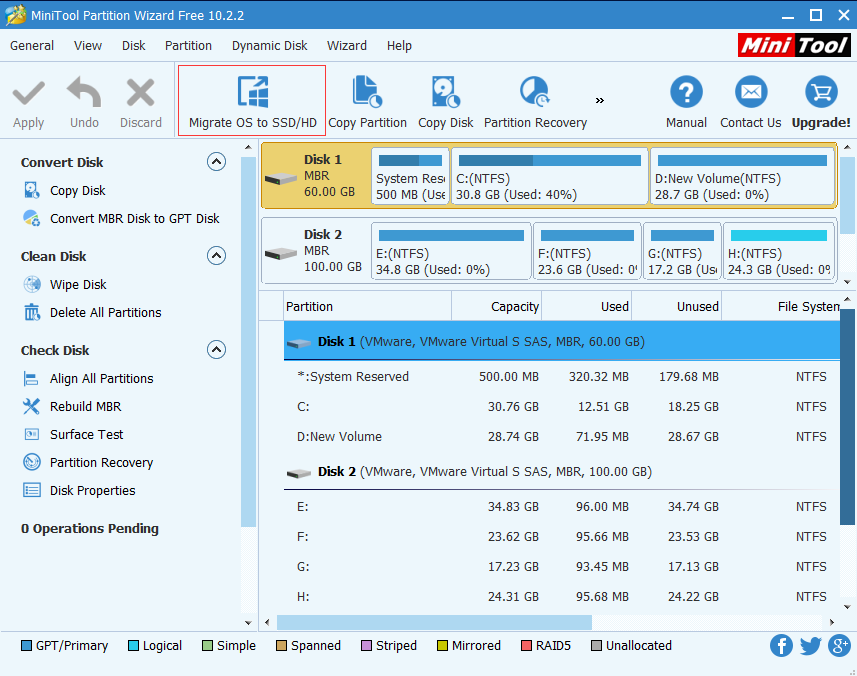This screenshot has width=857, height=676.
Task: Click the Upgrade shopping cart icon
Action: click(x=821, y=92)
